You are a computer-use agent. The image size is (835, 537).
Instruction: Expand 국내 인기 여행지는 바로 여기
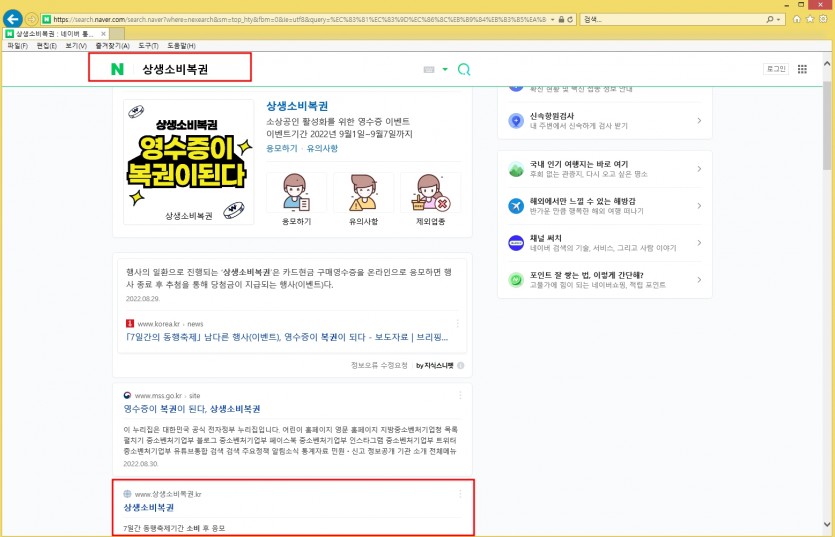[x=699, y=169]
